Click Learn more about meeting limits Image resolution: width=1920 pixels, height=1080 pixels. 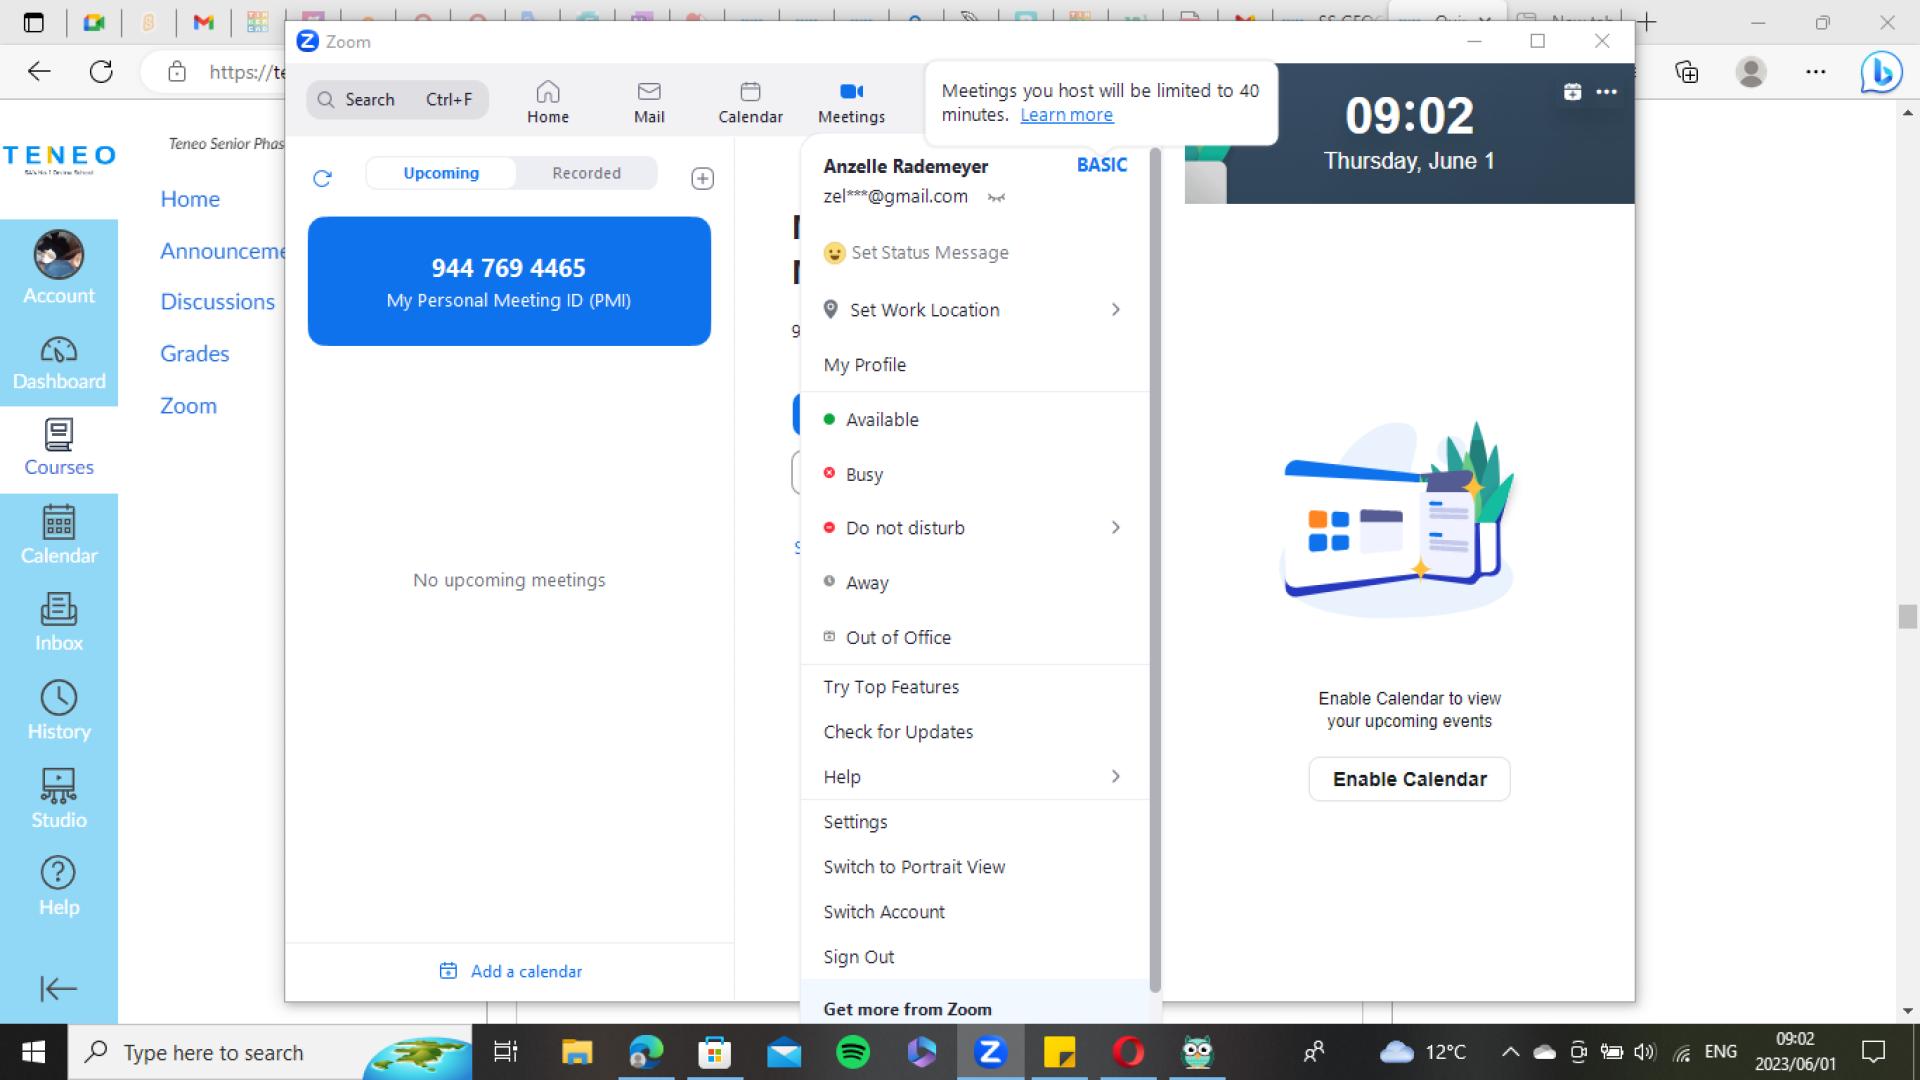click(1065, 115)
